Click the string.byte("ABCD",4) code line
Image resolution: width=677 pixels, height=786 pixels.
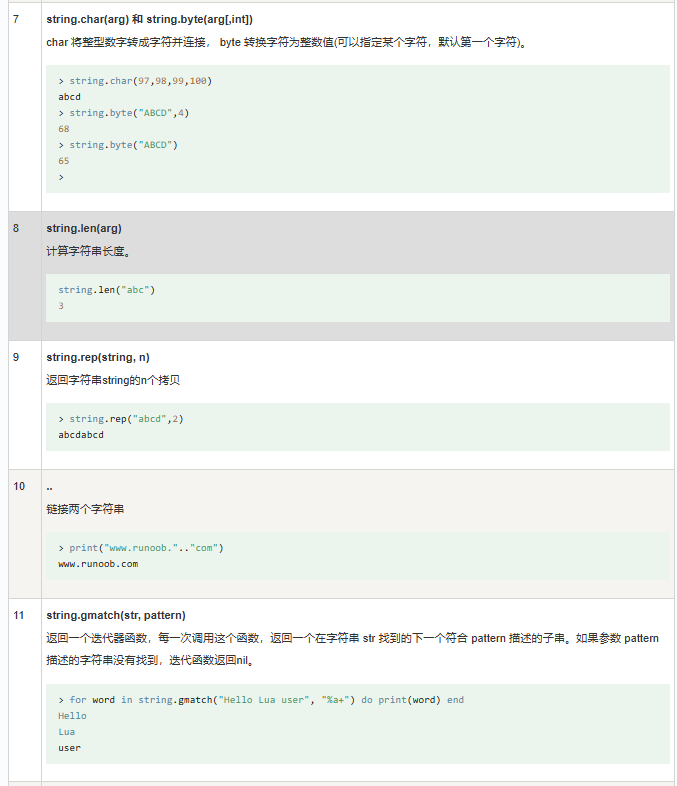(124, 113)
